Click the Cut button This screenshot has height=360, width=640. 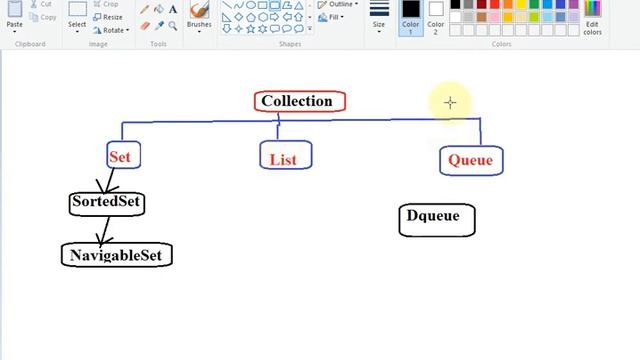(x=41, y=4)
